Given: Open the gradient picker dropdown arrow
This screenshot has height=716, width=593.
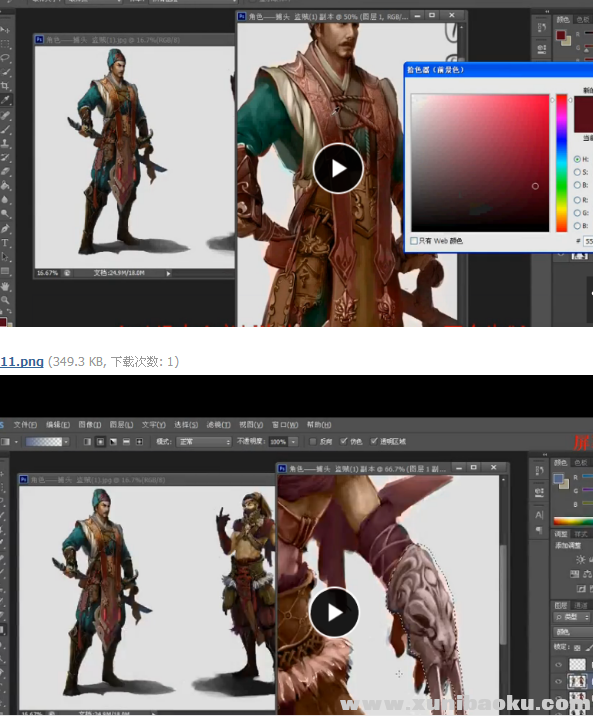Looking at the screenshot, I should coord(66,442).
